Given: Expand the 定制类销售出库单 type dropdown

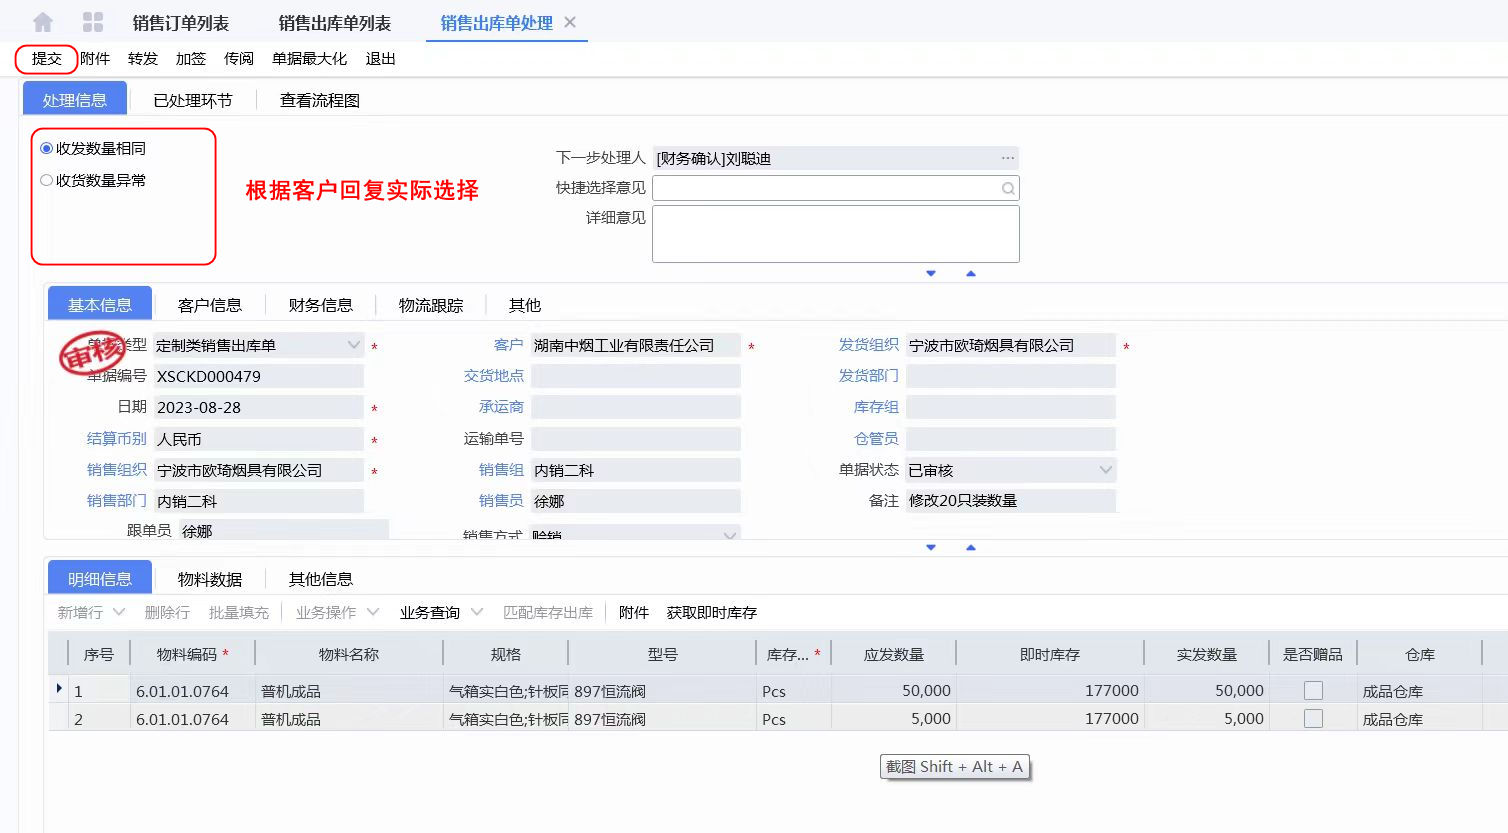Looking at the screenshot, I should 353,345.
